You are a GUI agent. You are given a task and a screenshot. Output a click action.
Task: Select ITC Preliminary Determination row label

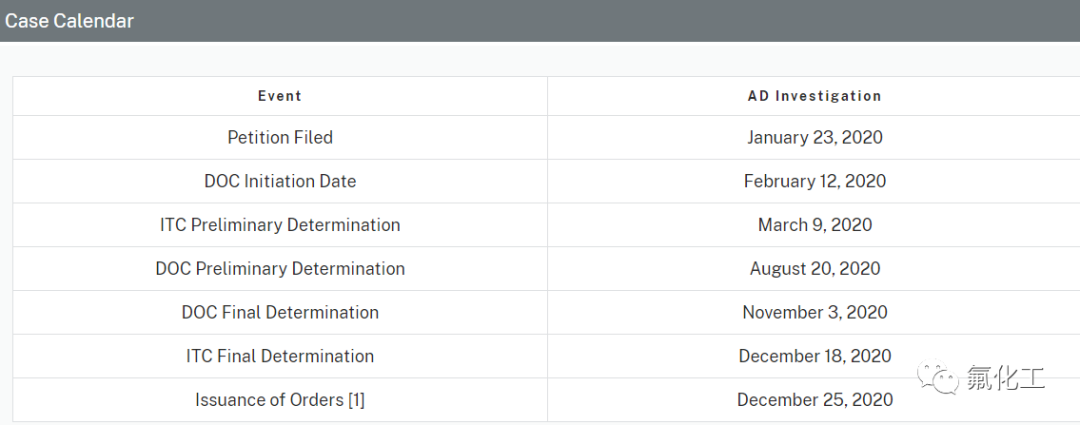click(x=280, y=225)
